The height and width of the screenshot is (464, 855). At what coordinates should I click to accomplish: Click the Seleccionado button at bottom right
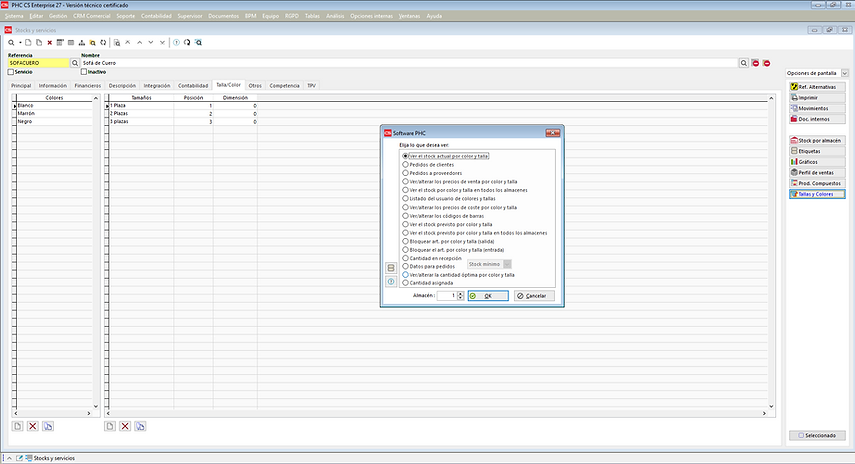(x=817, y=435)
